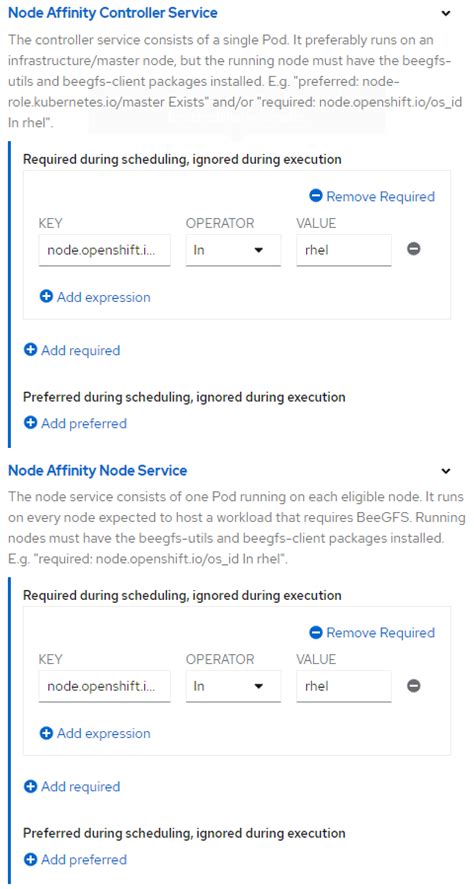Add expression under Controller Service required block

[95, 297]
